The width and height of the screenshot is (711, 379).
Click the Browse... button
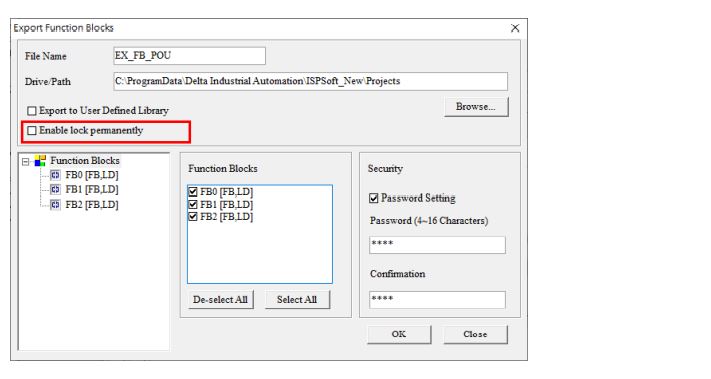click(x=476, y=107)
